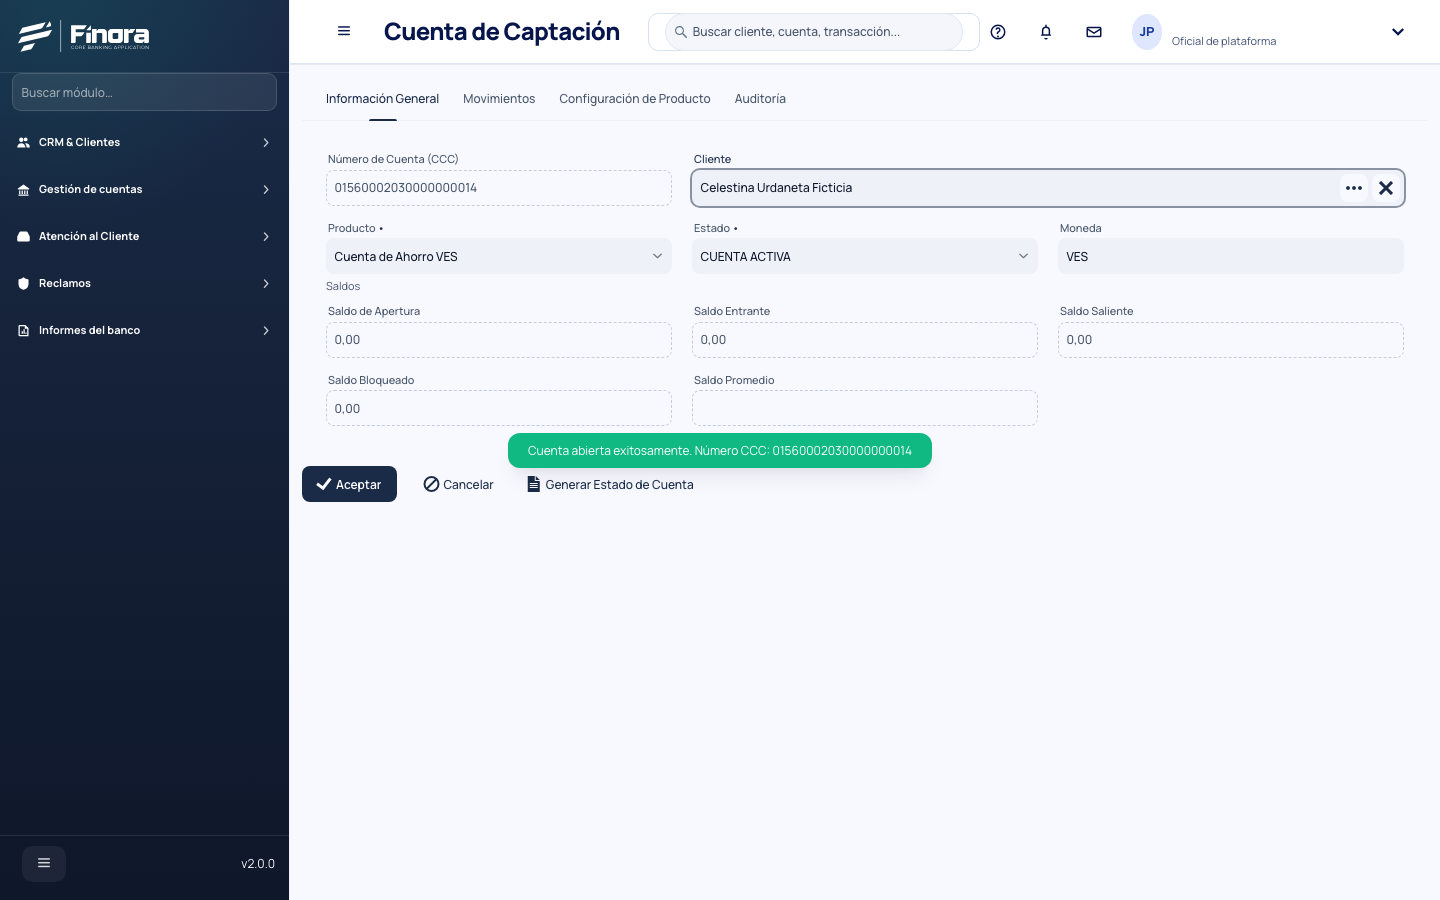Image resolution: width=1440 pixels, height=900 pixels.
Task: Click the Saldo Bloqueado field
Action: 499,408
